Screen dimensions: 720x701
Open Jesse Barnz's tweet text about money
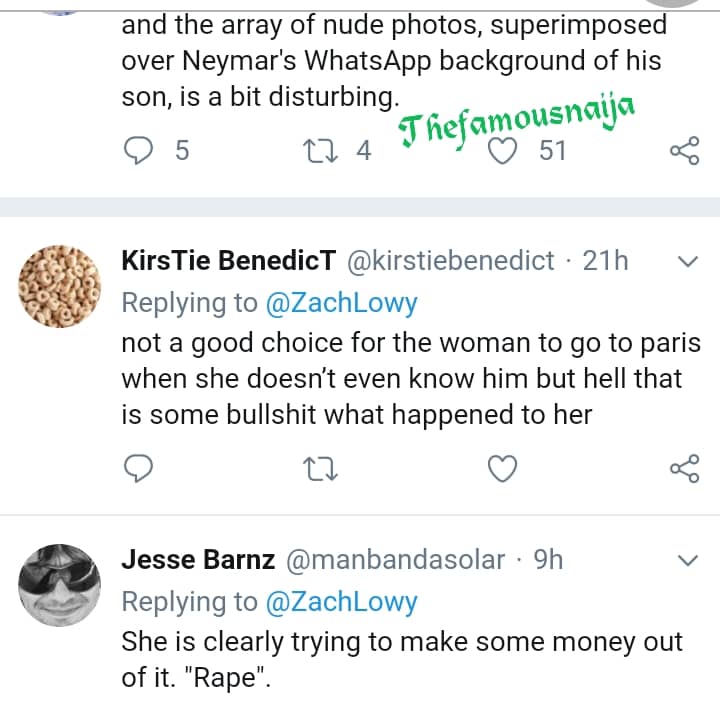coord(400,659)
